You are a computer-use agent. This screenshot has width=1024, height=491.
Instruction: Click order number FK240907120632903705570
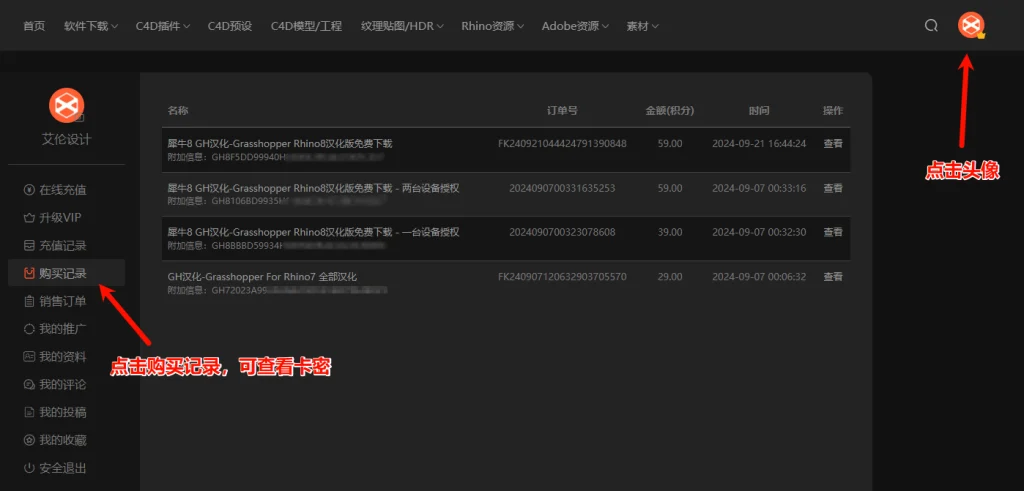click(562, 277)
